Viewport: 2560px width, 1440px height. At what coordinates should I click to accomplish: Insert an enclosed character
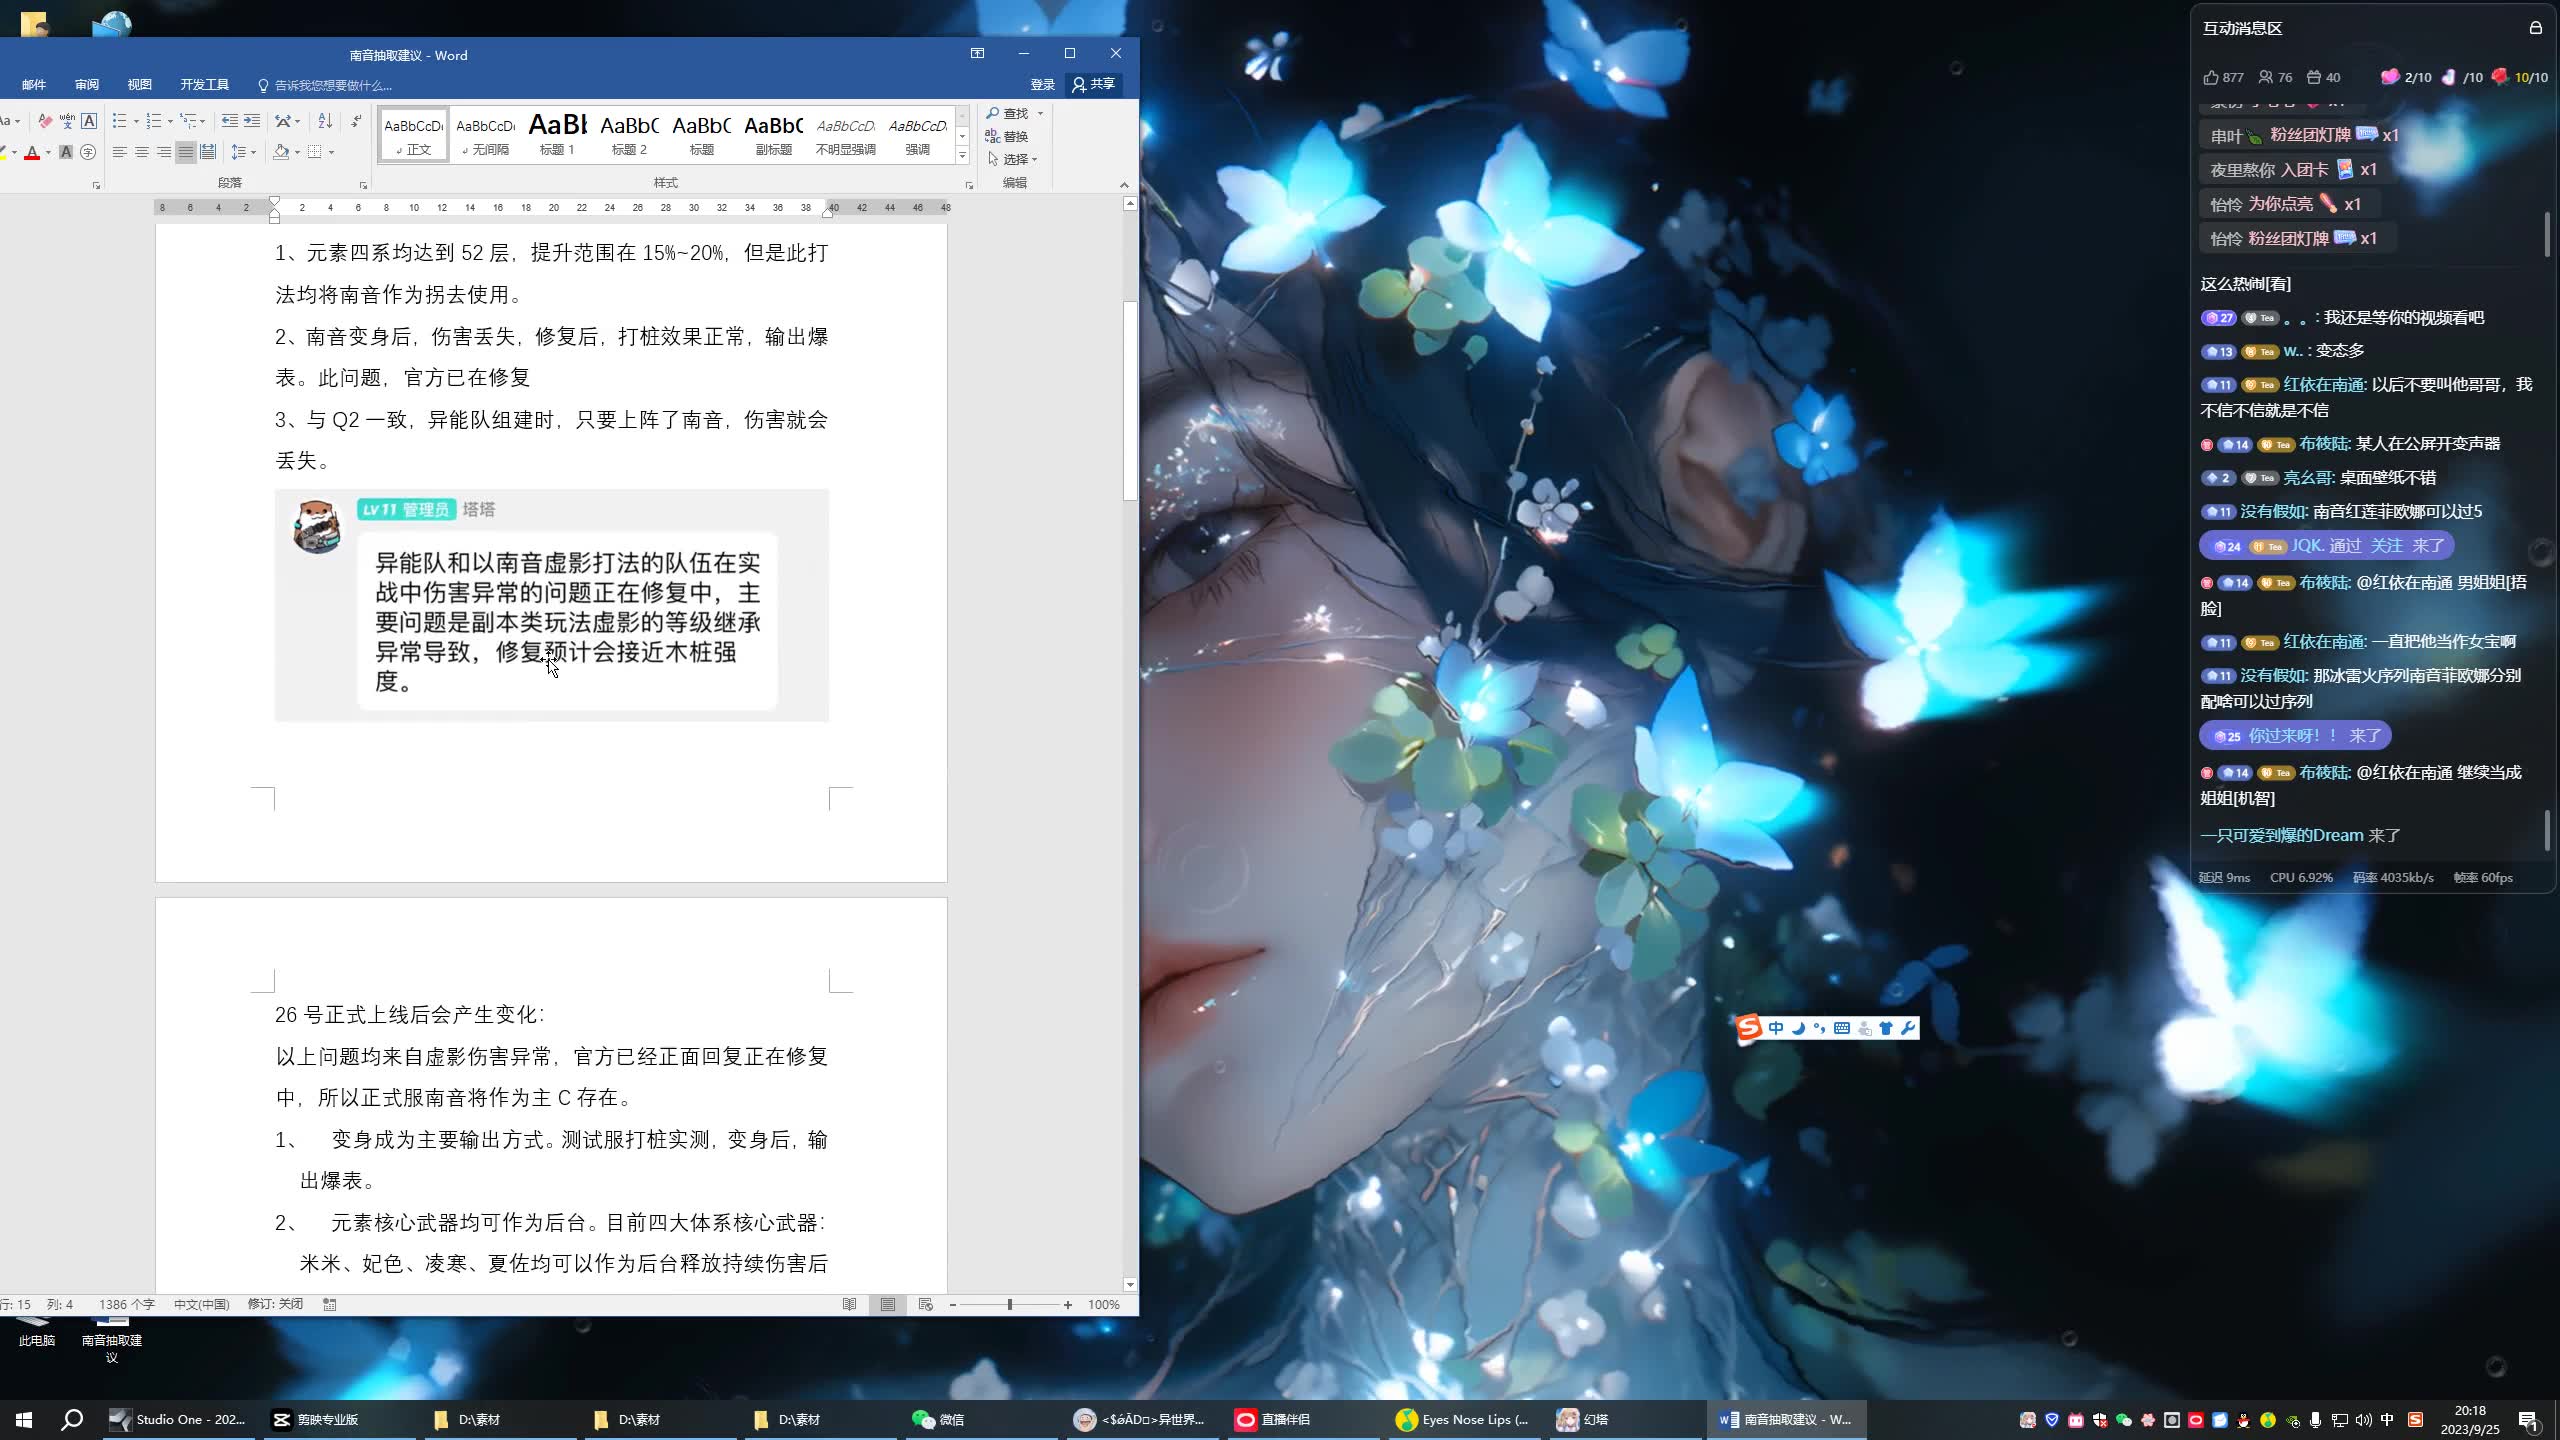(88, 152)
